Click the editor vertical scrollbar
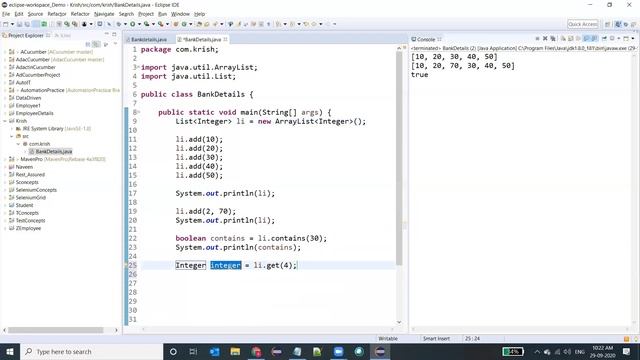The width and height of the screenshot is (640, 360). [x=399, y=158]
